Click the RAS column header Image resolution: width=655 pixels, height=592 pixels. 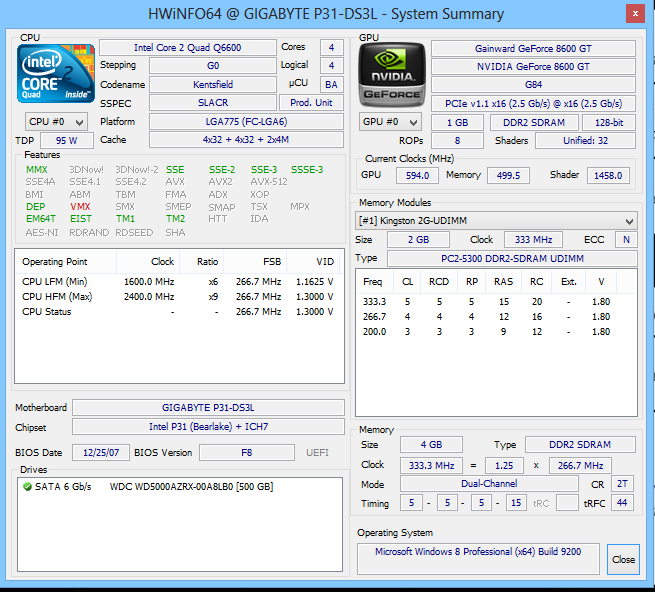(503, 282)
